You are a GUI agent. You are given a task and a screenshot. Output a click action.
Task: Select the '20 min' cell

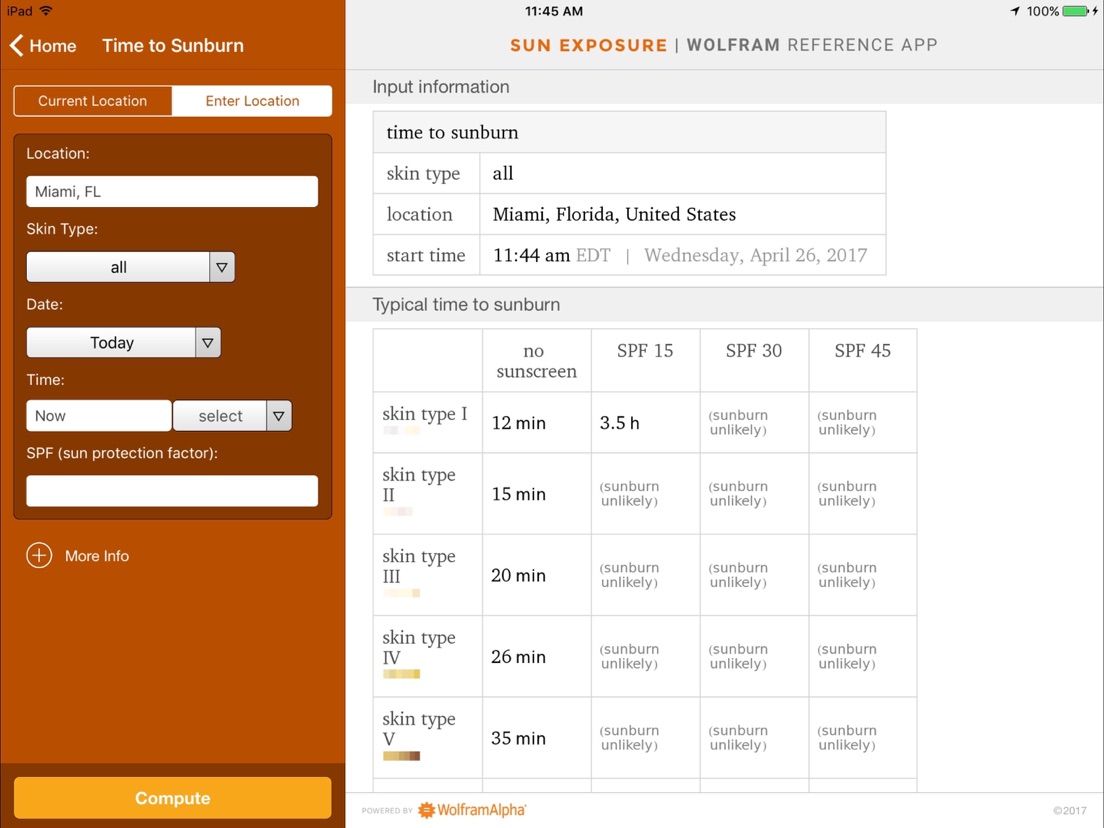[x=537, y=575]
